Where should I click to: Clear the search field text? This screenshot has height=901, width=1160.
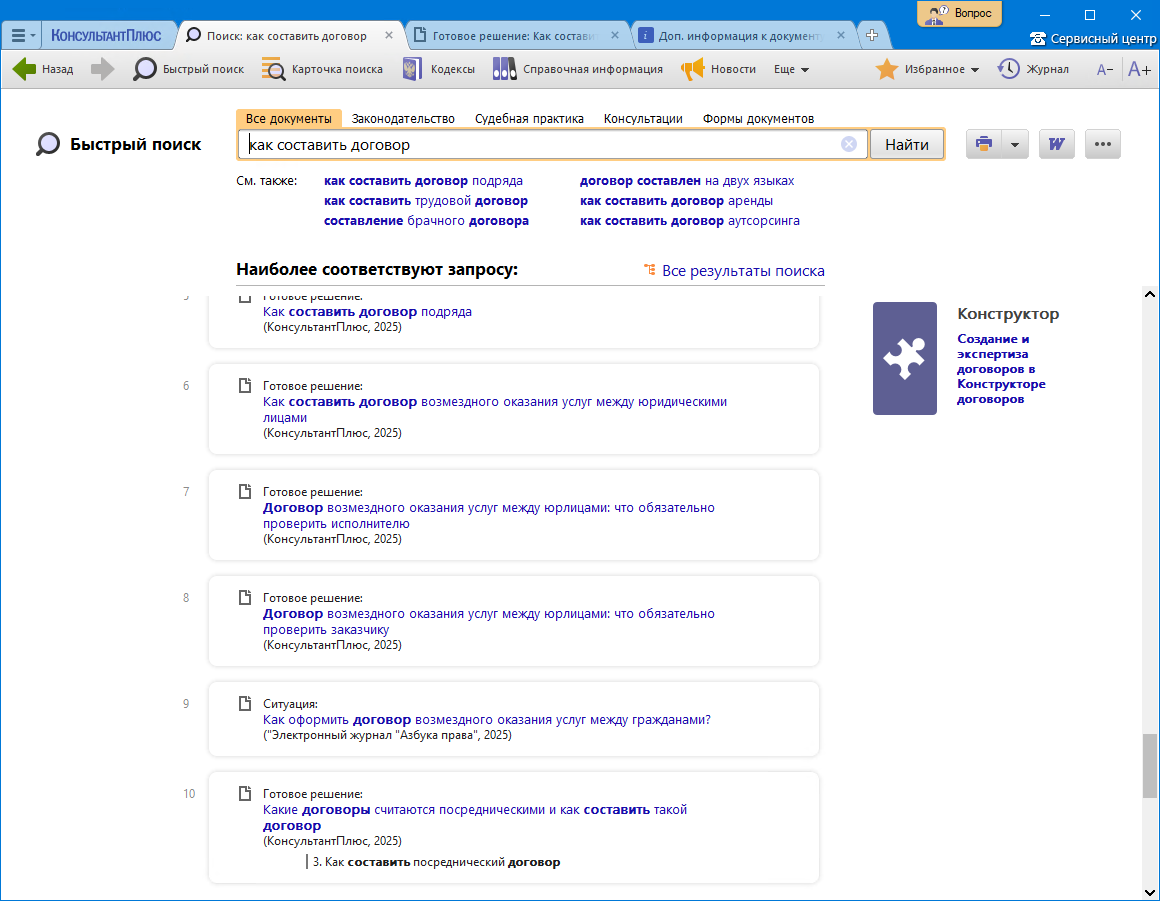pyautogui.click(x=849, y=144)
